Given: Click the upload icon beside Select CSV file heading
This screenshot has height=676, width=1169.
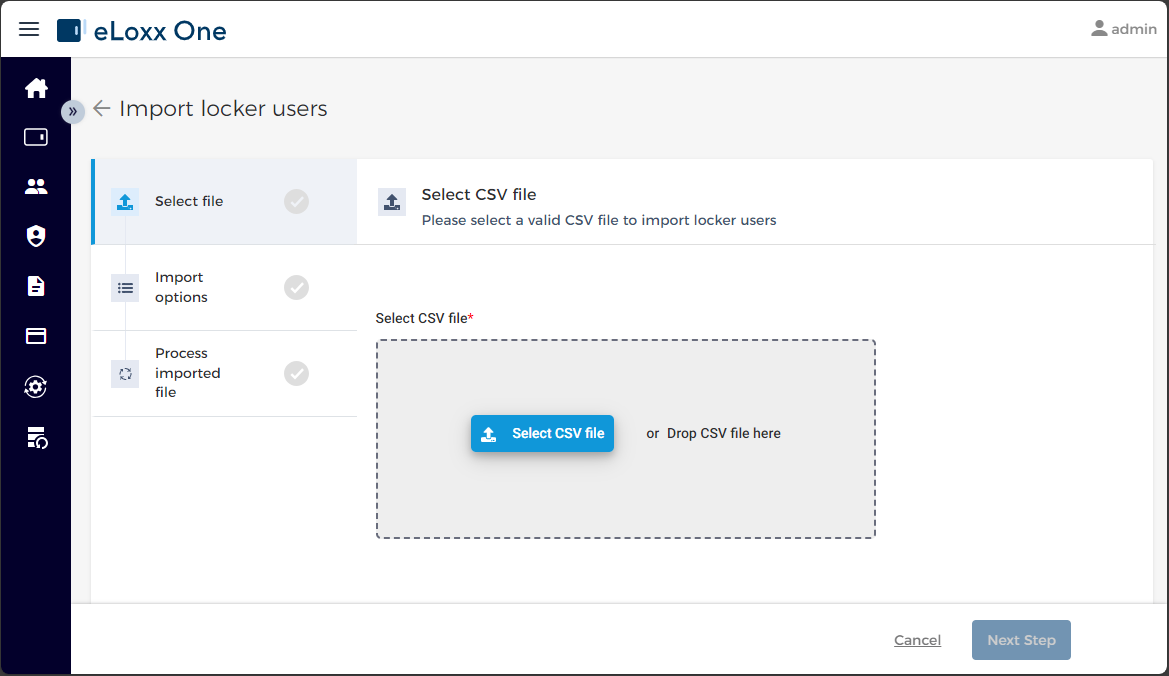Looking at the screenshot, I should (392, 201).
